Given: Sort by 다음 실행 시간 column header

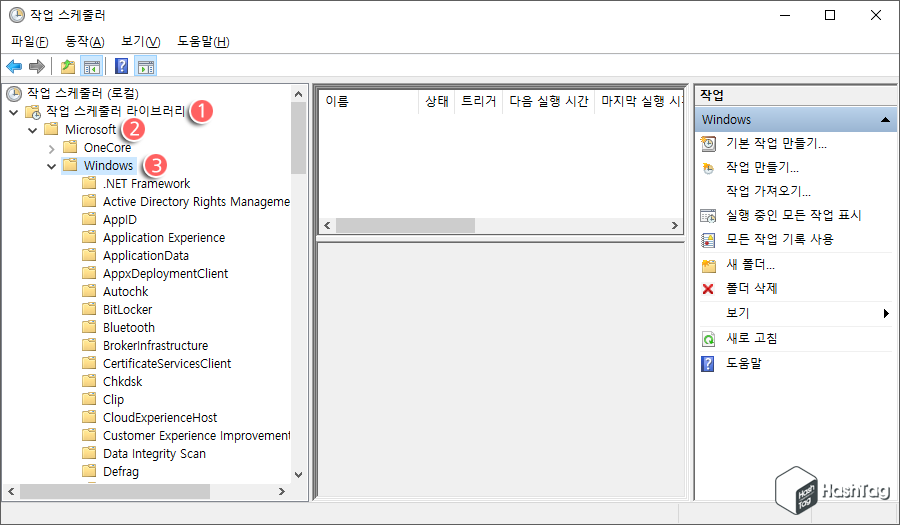Looking at the screenshot, I should point(549,102).
